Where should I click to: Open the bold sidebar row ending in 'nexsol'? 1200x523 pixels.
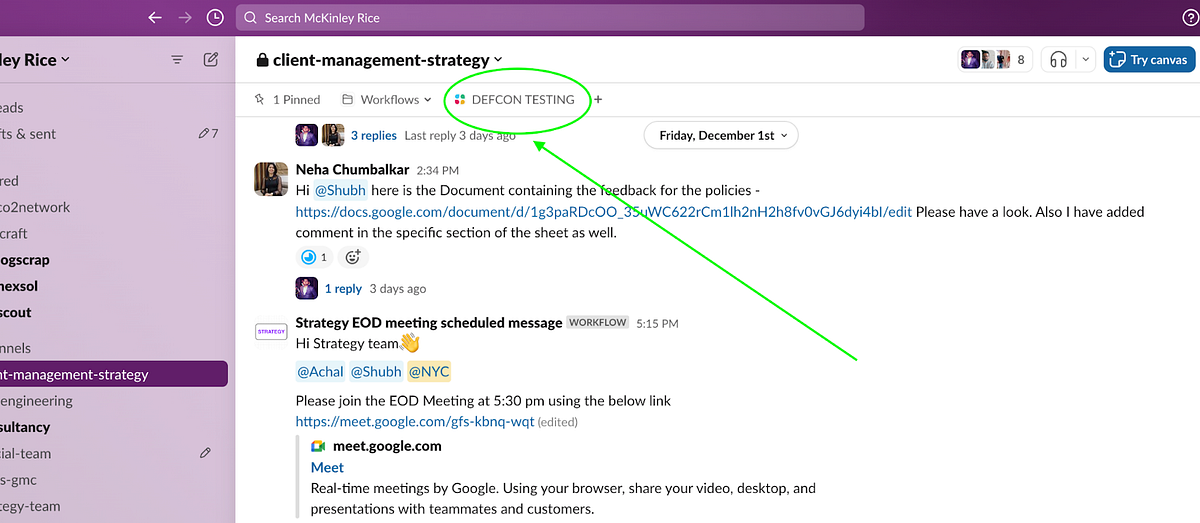(x=114, y=286)
